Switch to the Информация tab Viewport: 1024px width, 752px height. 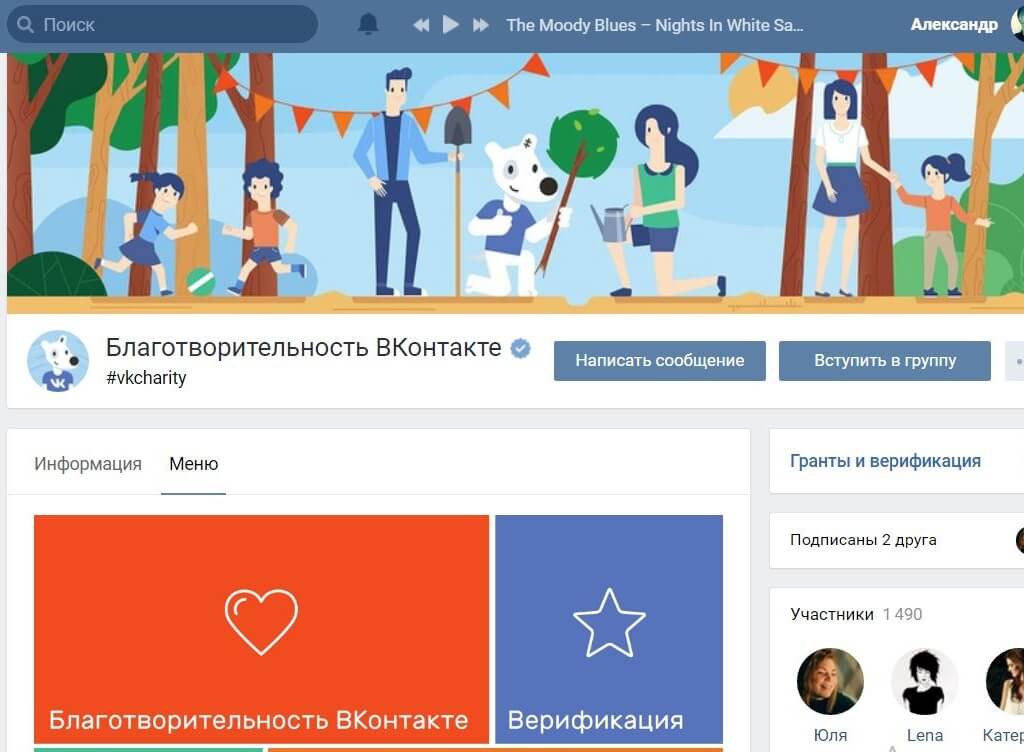click(88, 463)
